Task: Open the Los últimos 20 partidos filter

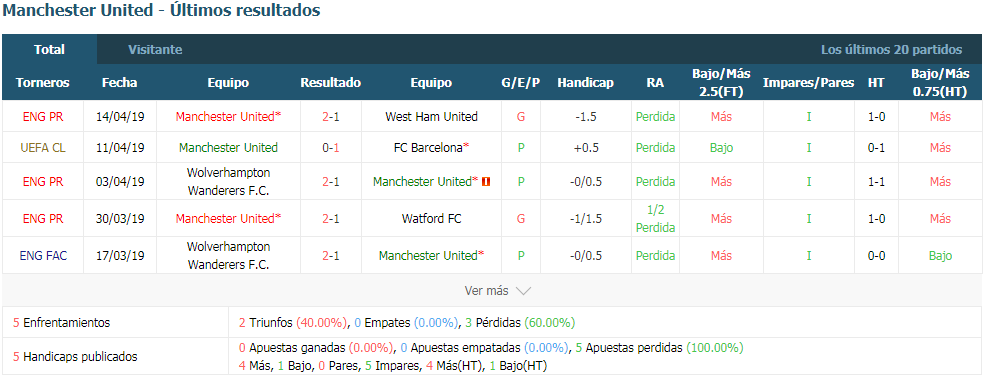Action: point(891,50)
